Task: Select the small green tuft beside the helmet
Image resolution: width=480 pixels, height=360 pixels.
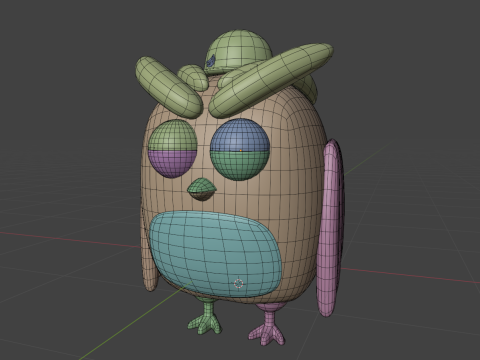Action: coord(193,77)
